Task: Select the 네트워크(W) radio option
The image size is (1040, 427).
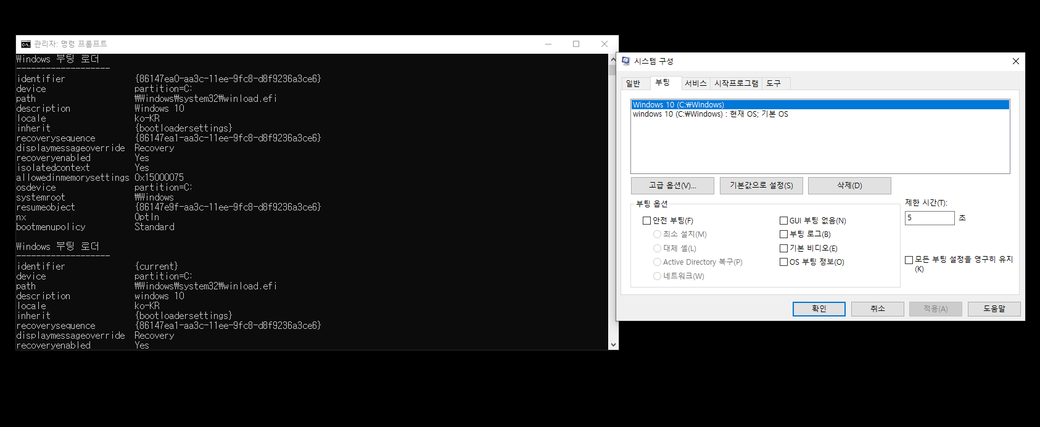Action: click(x=657, y=276)
